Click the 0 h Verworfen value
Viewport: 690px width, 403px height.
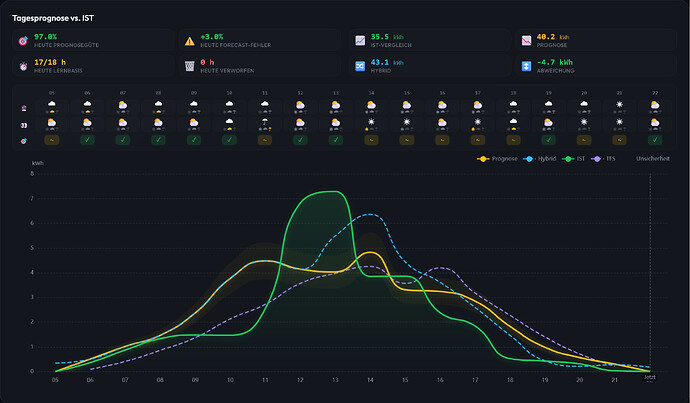207,62
